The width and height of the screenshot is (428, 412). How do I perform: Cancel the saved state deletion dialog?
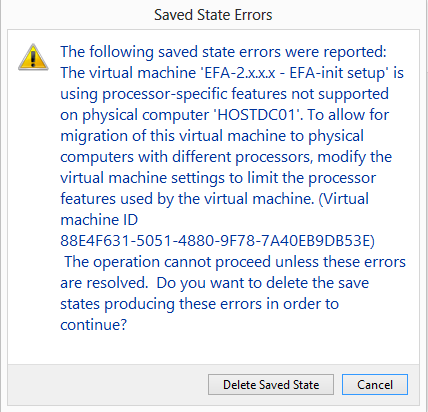(375, 385)
